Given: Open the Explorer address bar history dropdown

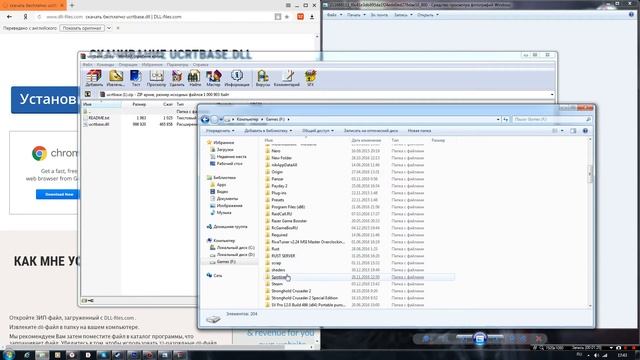Looking at the screenshot, I should click(x=498, y=119).
